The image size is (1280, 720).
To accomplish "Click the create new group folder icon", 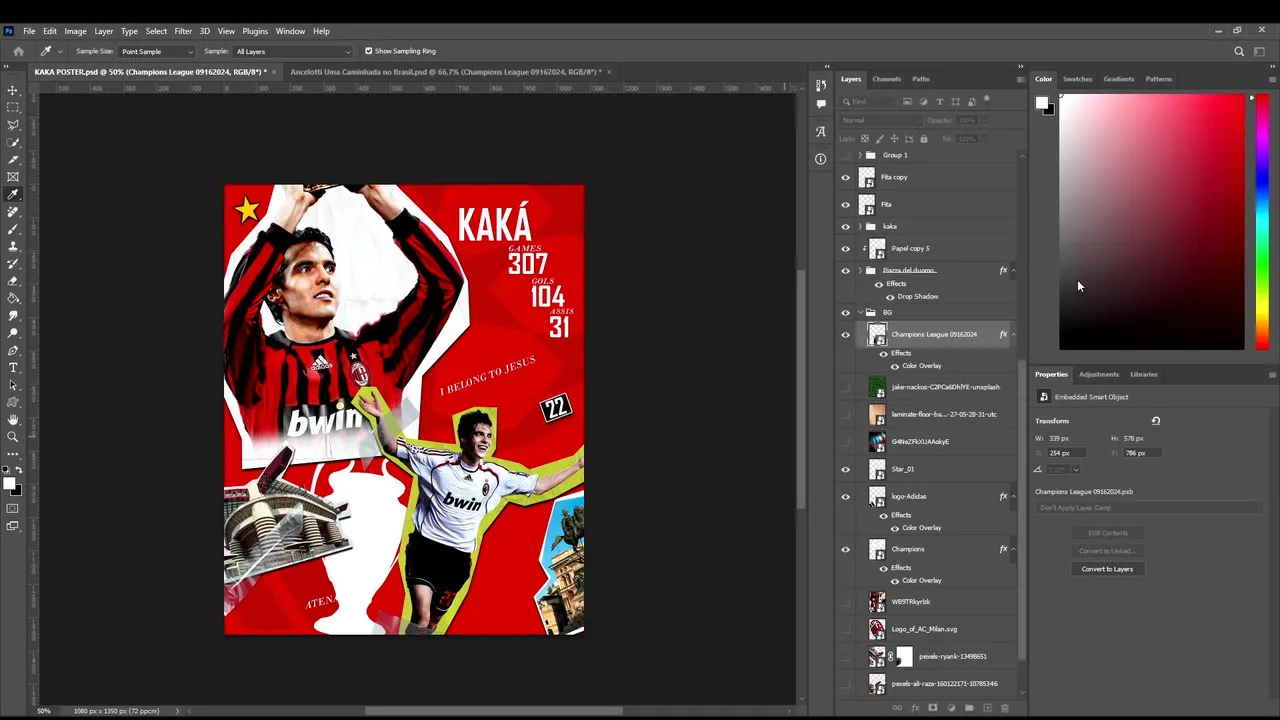I will click(969, 708).
